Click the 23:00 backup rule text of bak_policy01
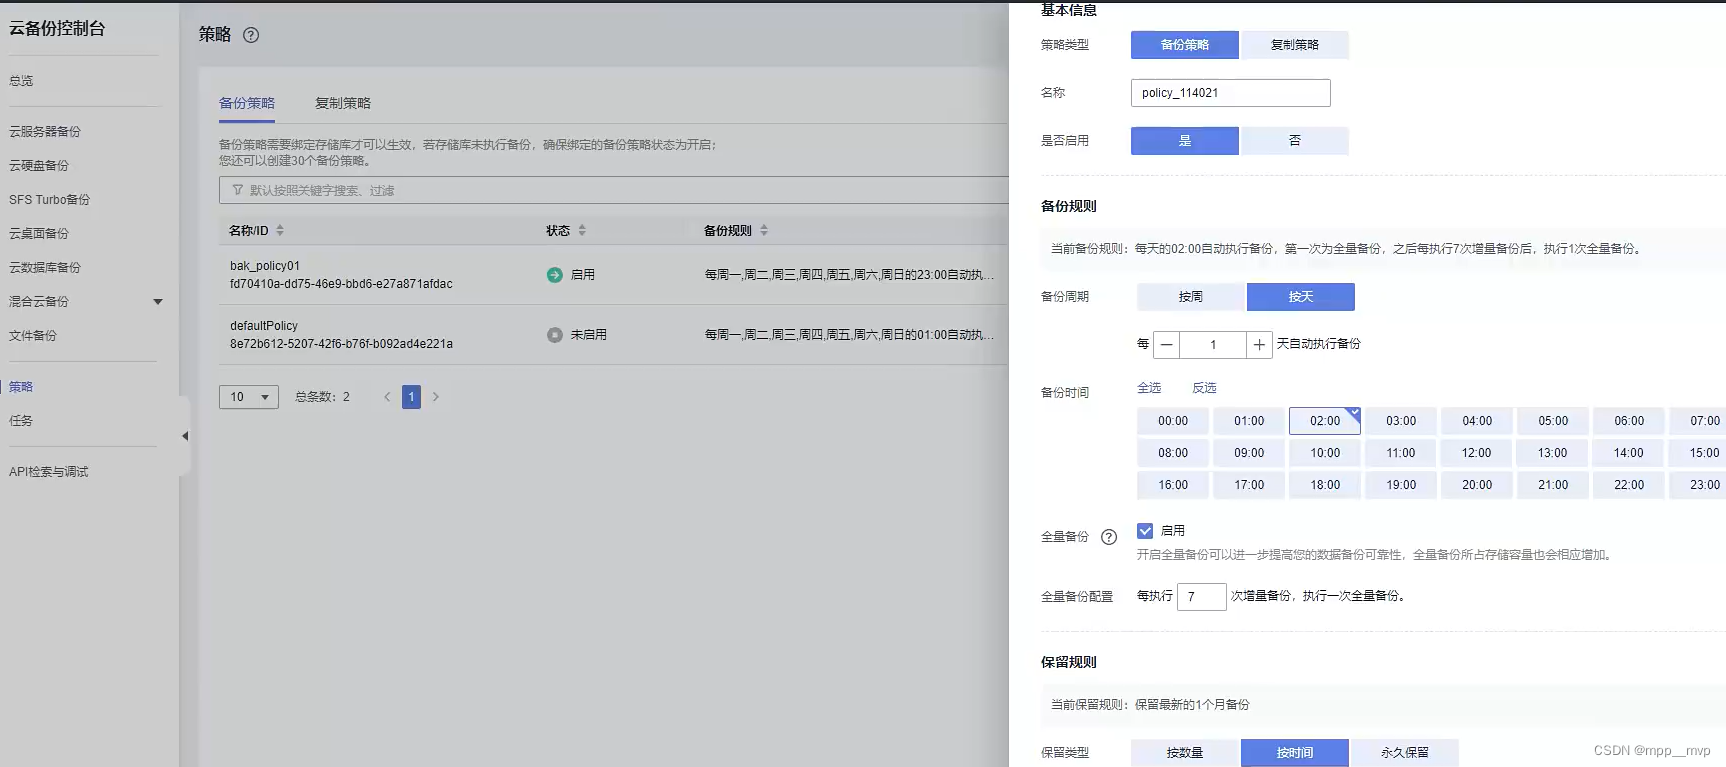 (849, 275)
